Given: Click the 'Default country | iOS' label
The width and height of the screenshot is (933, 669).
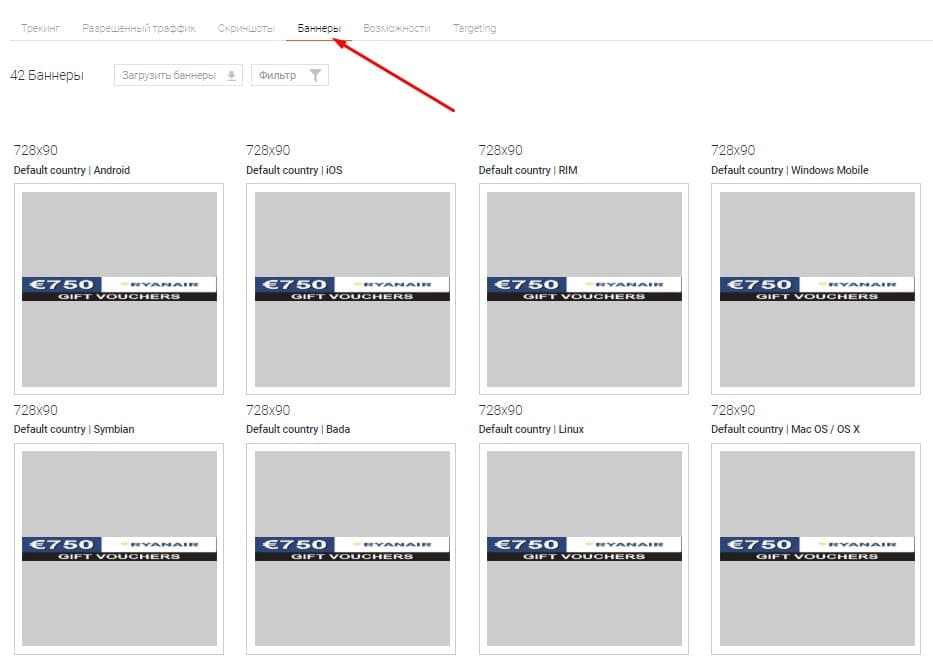Looking at the screenshot, I should pyautogui.click(x=294, y=170).
